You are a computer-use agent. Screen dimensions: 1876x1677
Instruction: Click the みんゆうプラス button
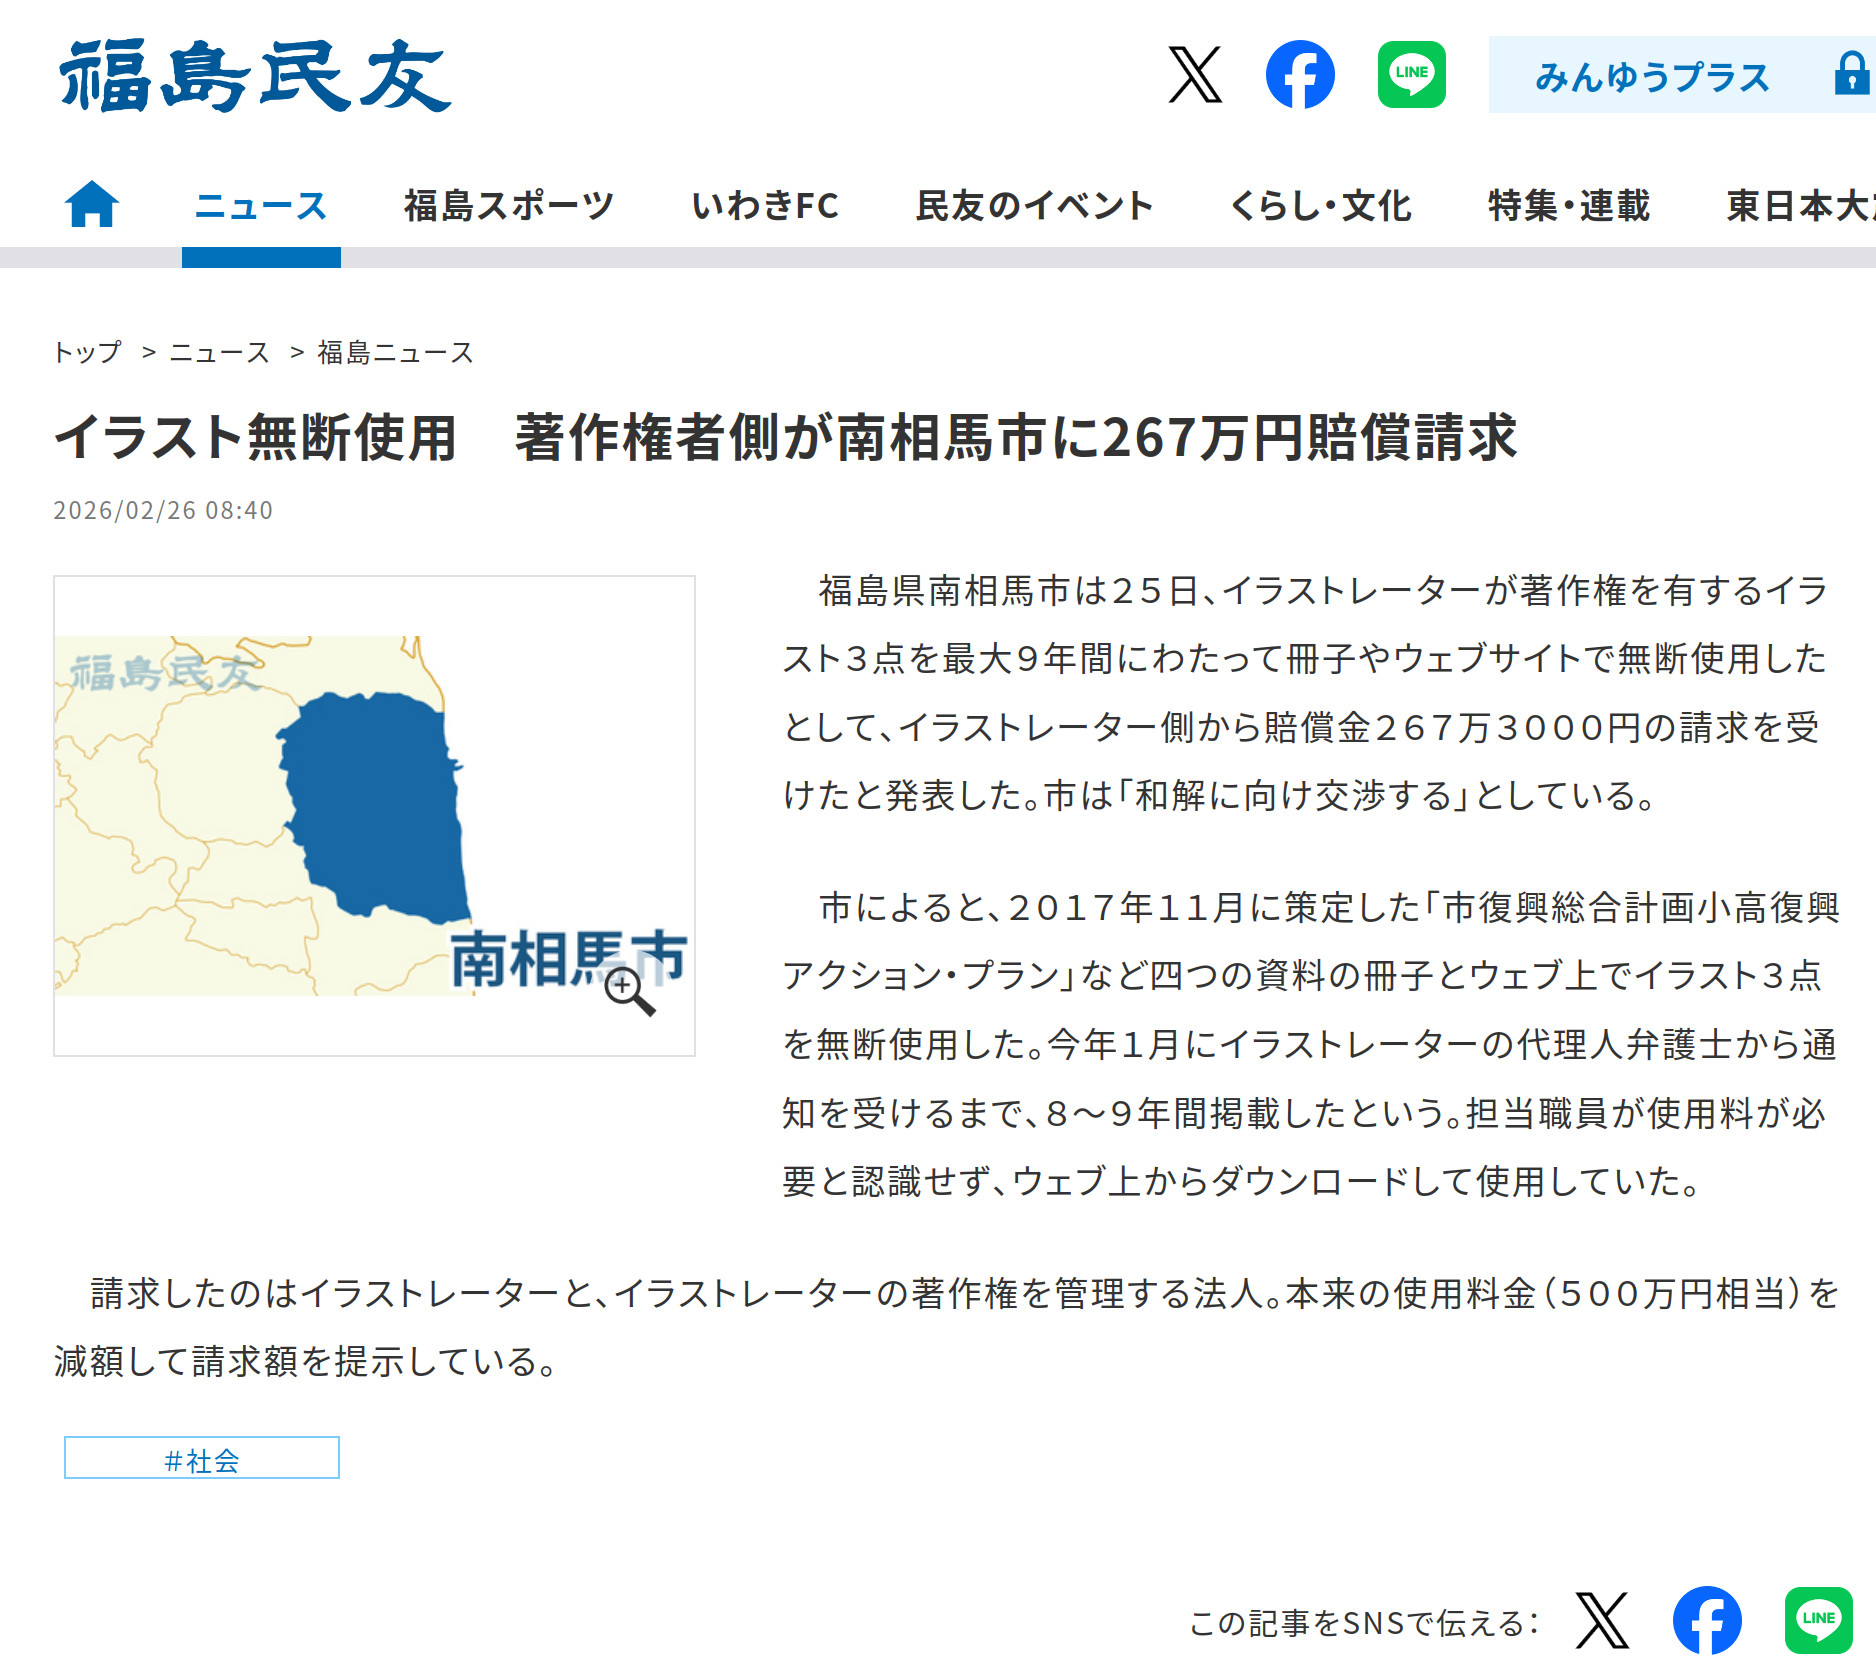(1652, 76)
